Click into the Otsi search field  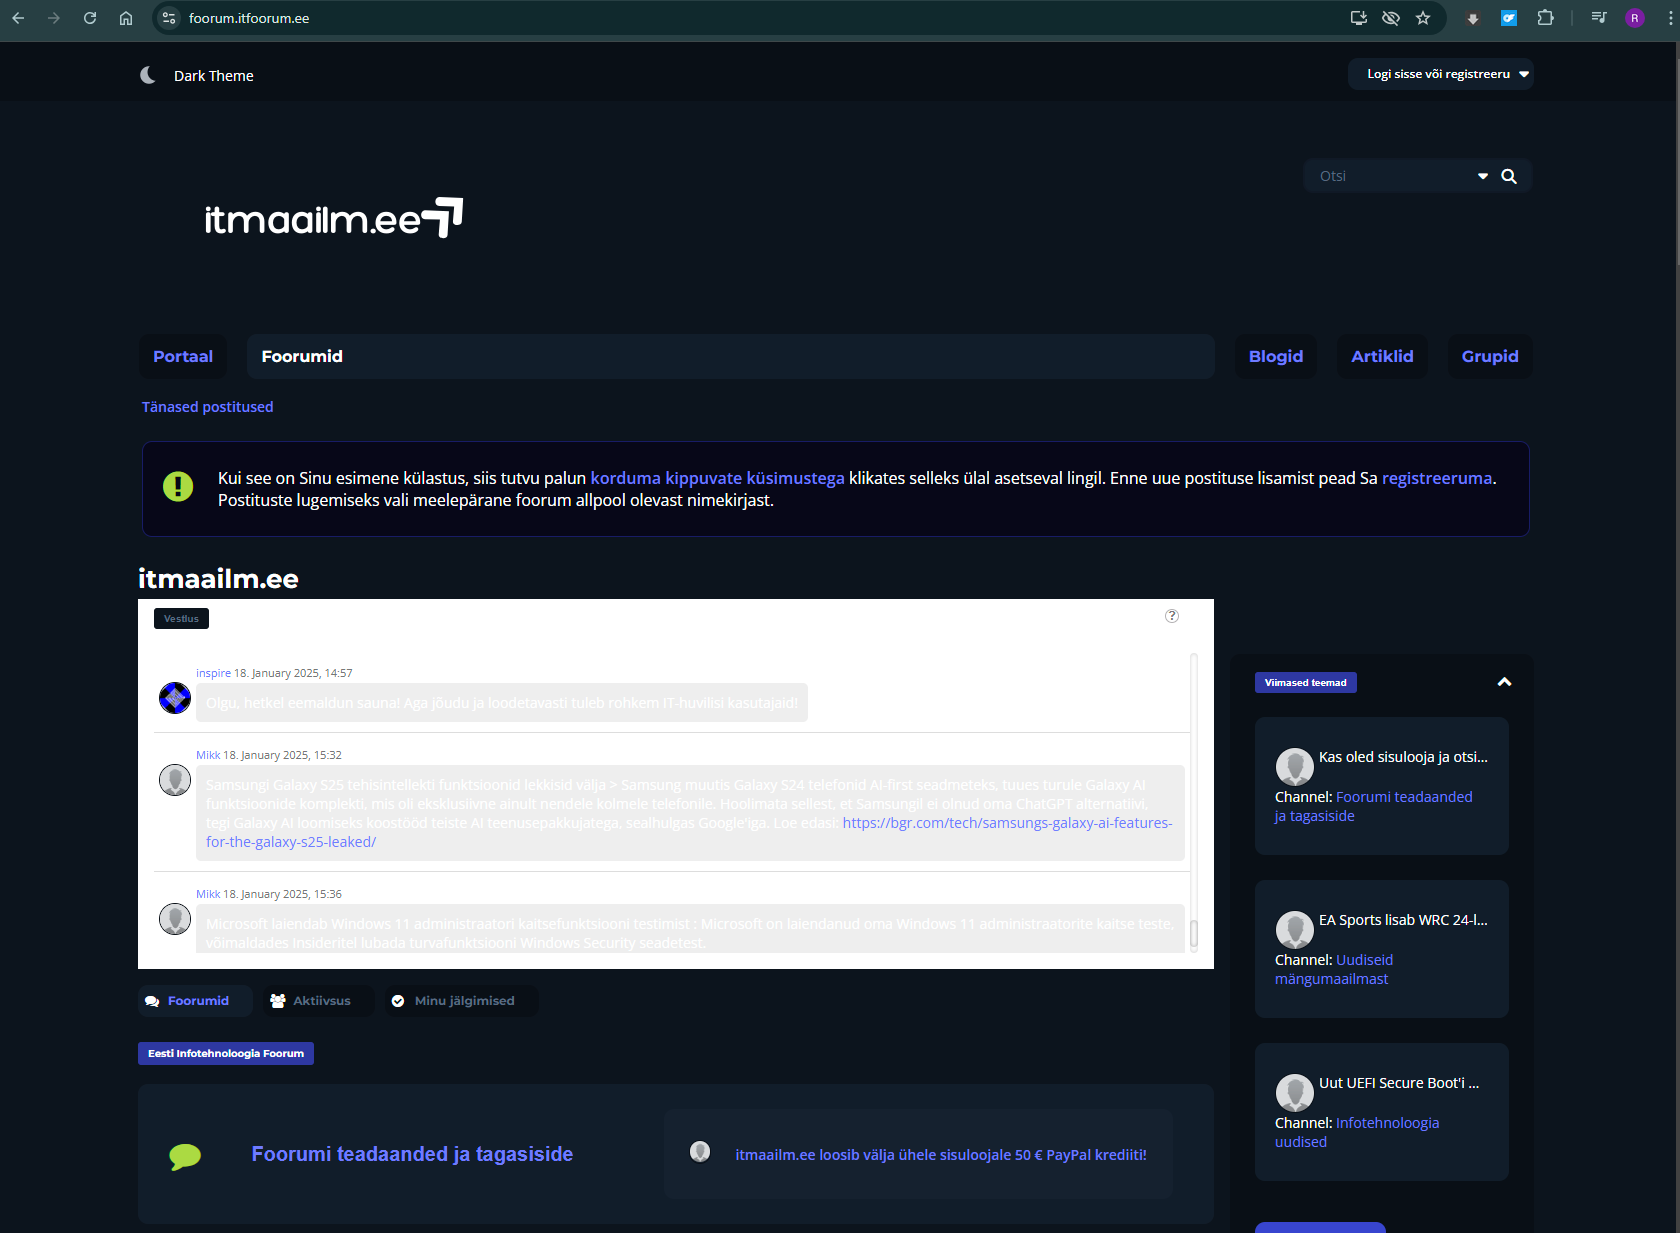coord(1390,176)
